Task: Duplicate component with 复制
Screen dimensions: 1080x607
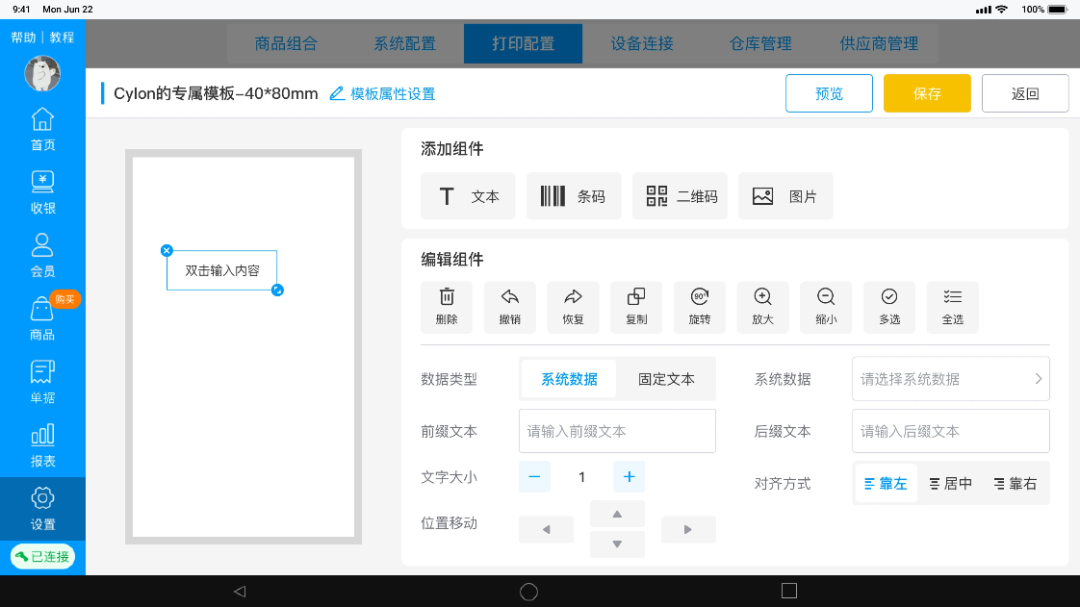Action: [636, 307]
